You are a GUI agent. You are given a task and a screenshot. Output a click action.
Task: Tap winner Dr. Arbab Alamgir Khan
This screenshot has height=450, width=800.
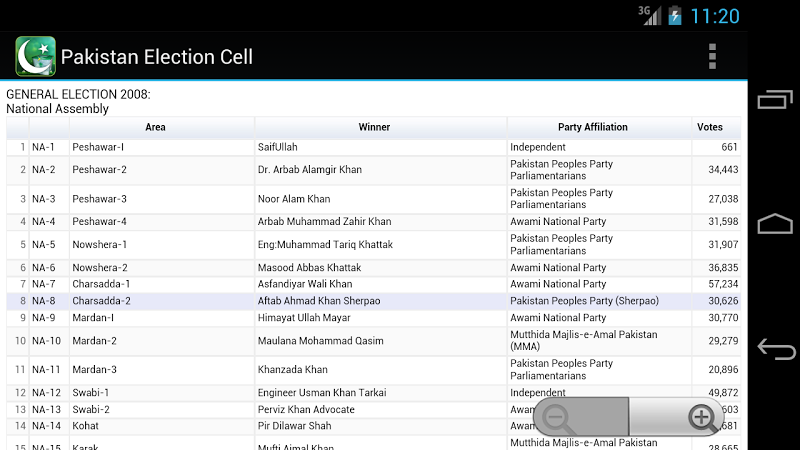tap(310, 170)
